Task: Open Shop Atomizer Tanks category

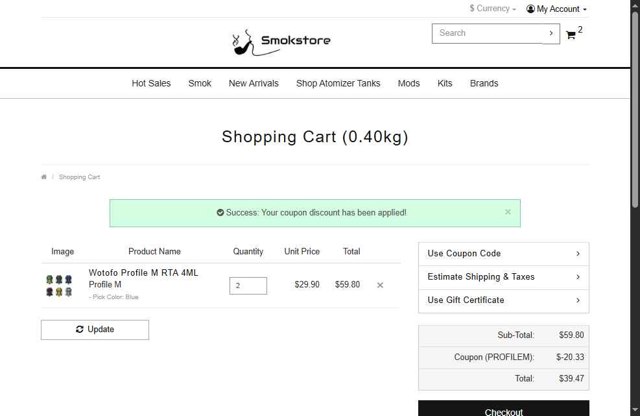Action: [x=338, y=83]
